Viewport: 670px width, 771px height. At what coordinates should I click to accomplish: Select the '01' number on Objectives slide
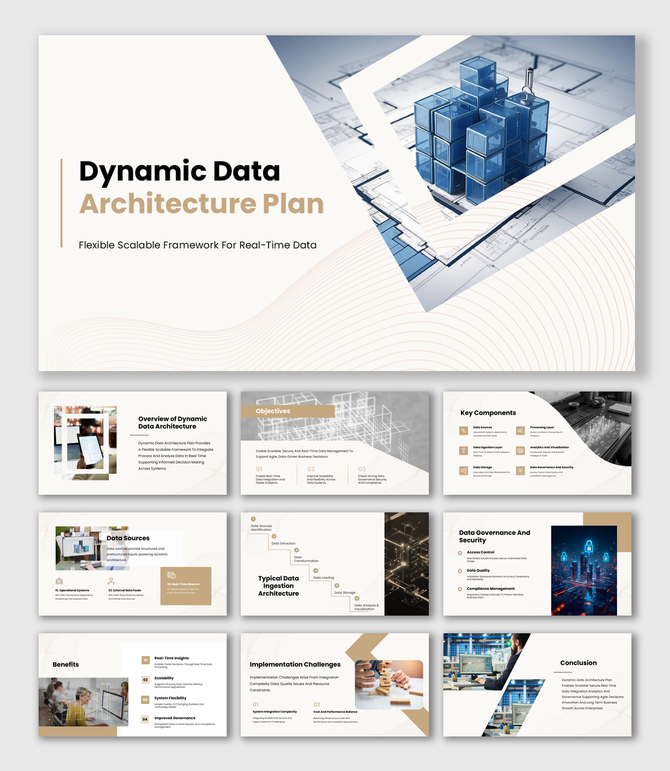click(259, 469)
